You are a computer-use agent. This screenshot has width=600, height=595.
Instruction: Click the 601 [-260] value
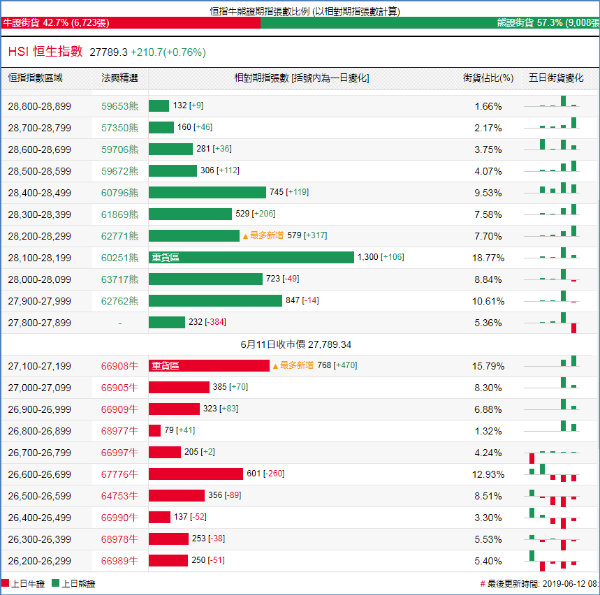pyautogui.click(x=265, y=473)
